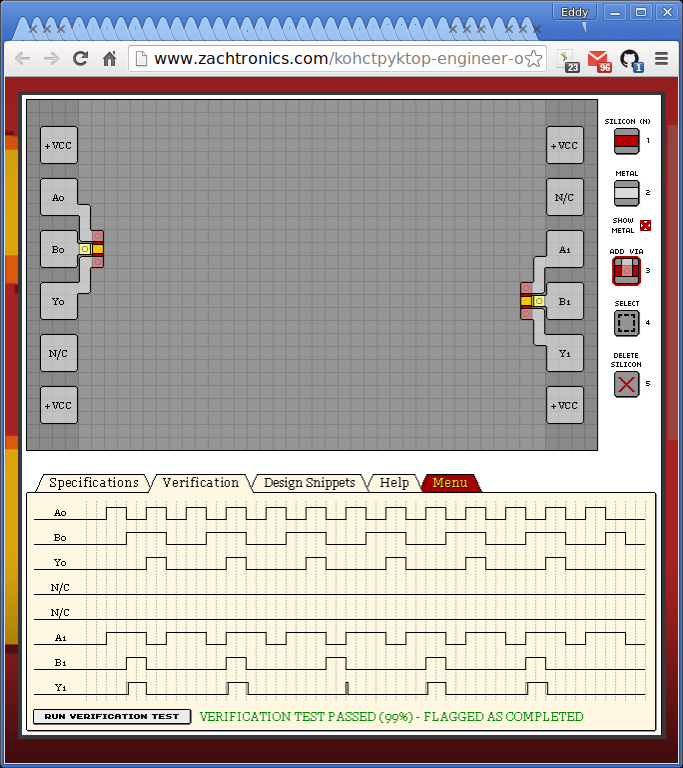
Task: Open the Design Snippets tab
Action: pos(309,483)
